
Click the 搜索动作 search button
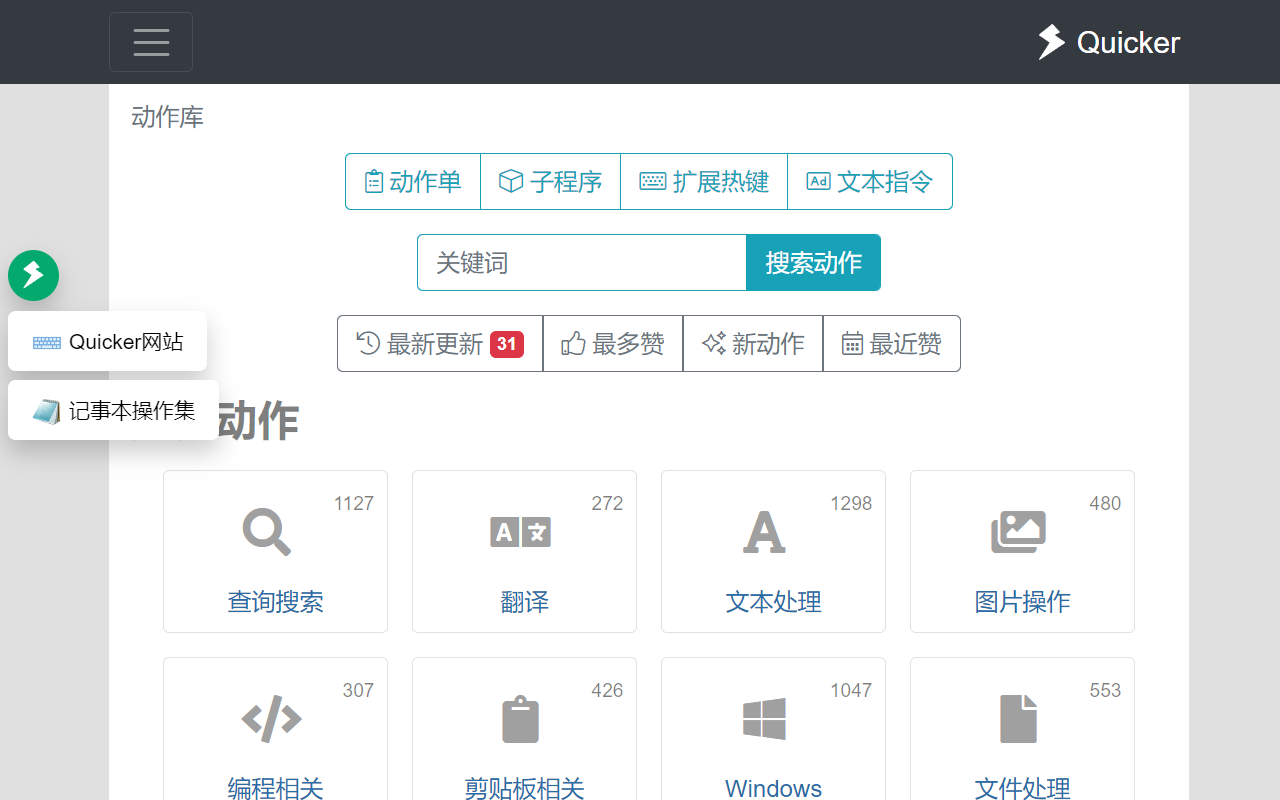[812, 262]
